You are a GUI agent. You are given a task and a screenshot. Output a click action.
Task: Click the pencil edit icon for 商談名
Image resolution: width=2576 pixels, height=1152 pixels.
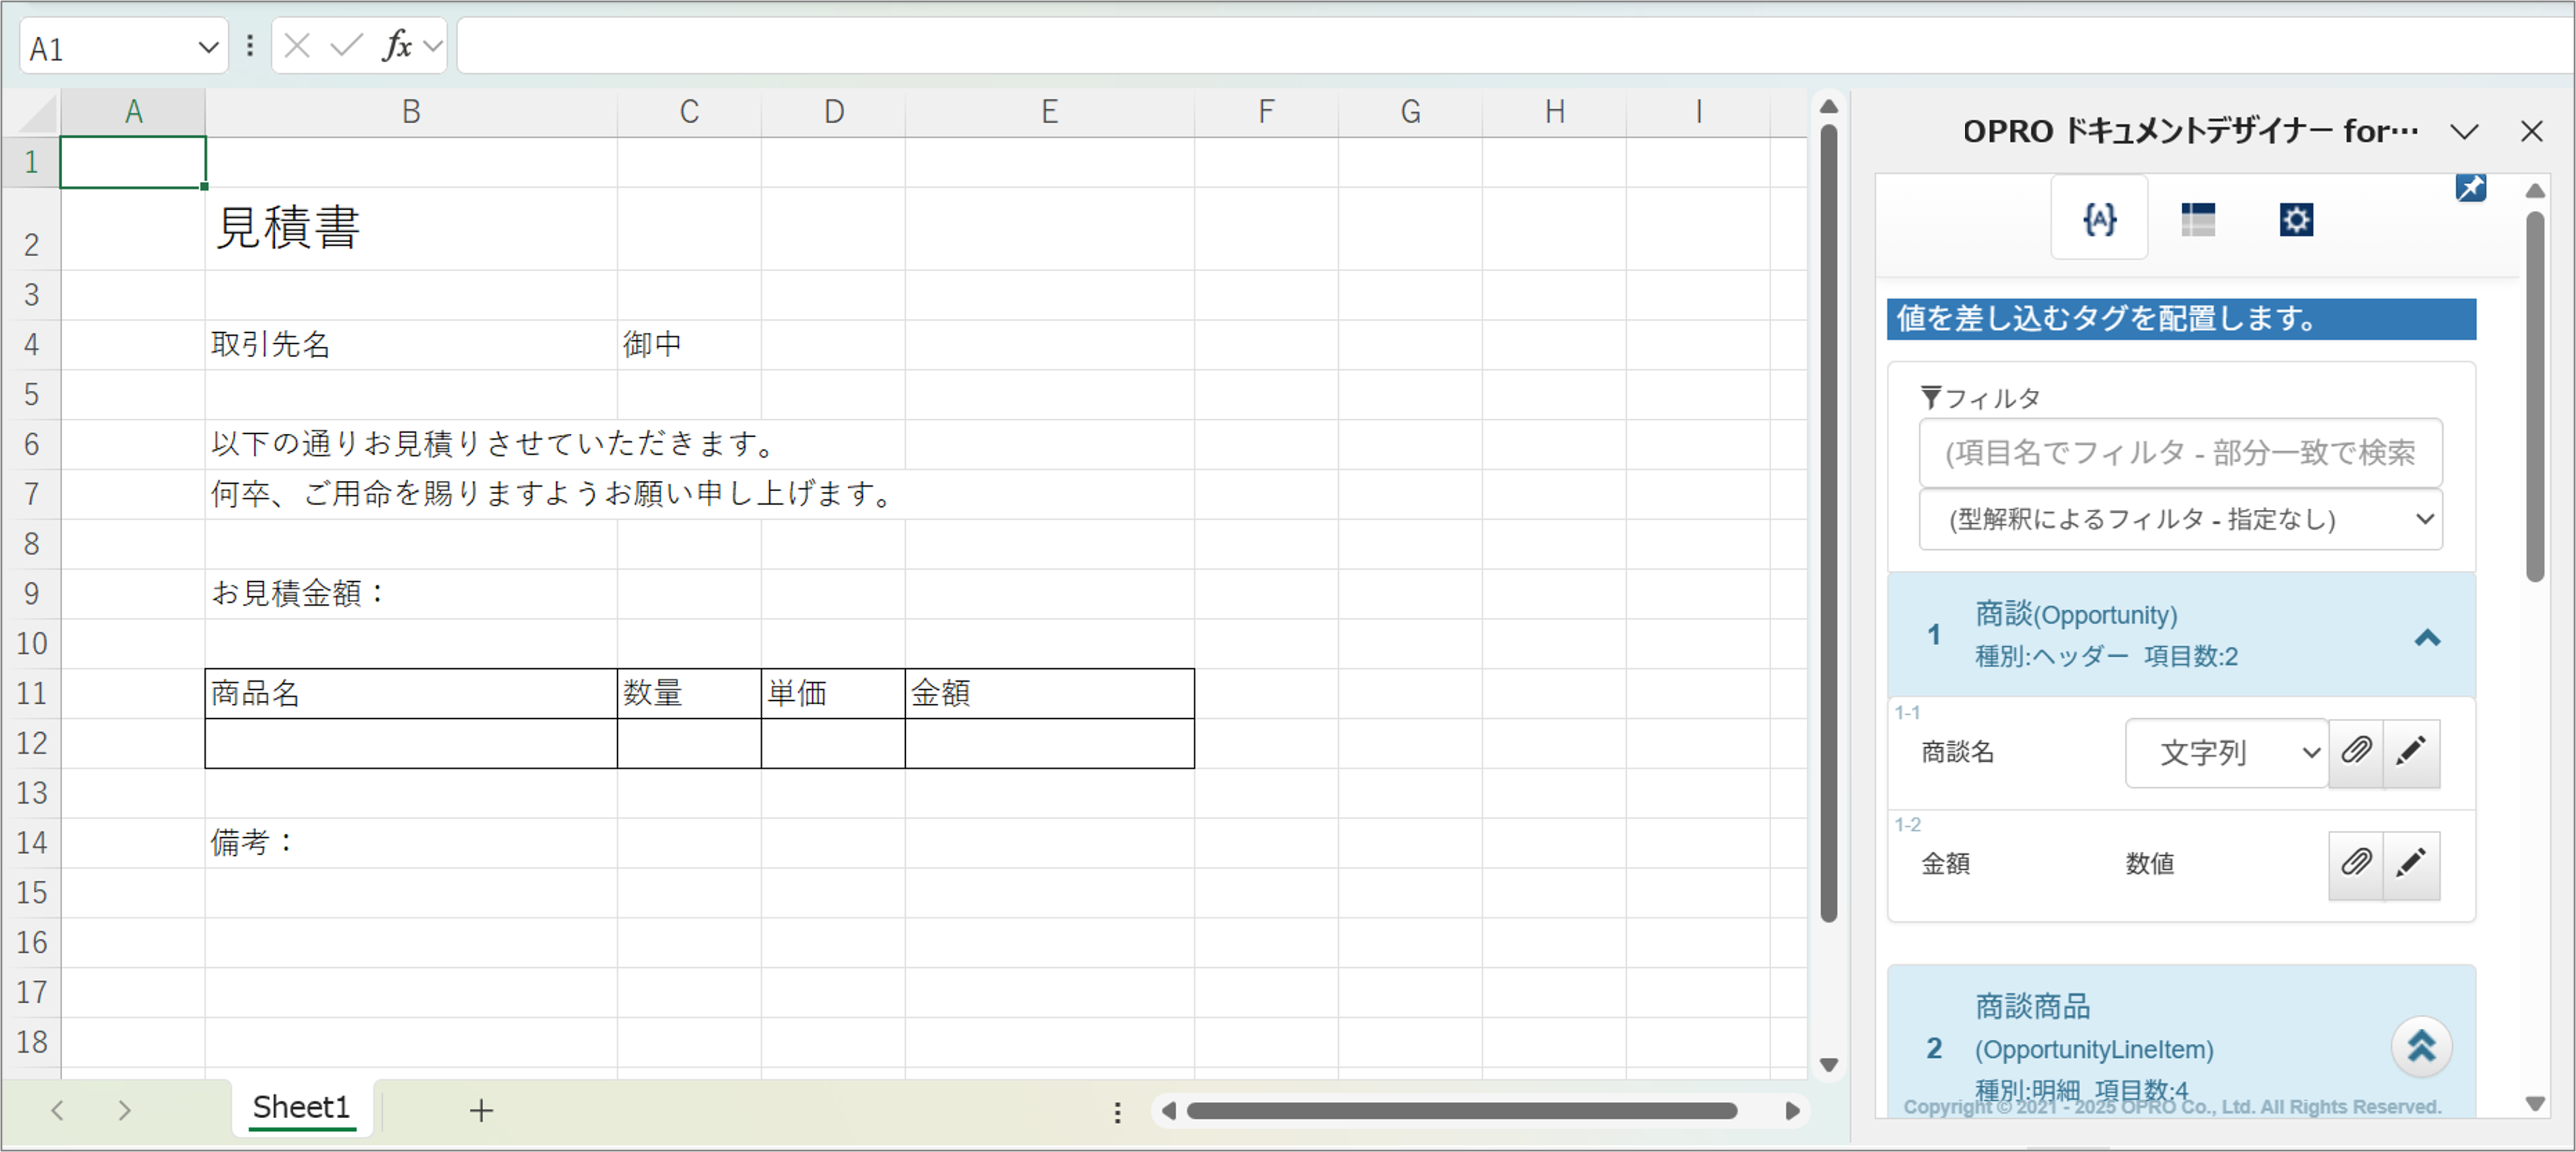pyautogui.click(x=2412, y=753)
